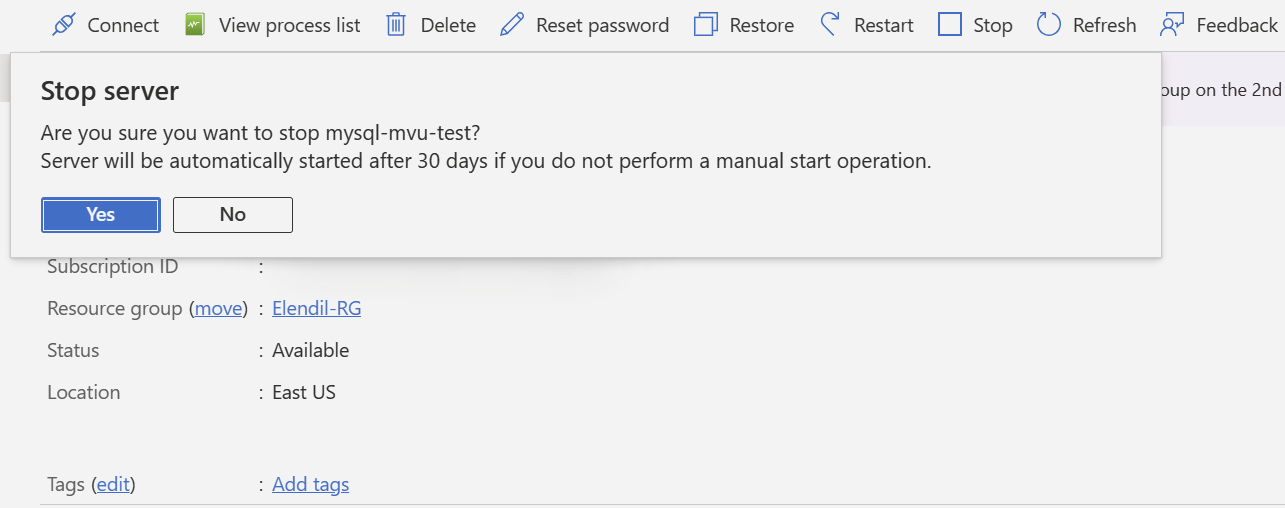Screen dimensions: 1285x508
Task: Click the Stop square icon
Action: (x=950, y=25)
